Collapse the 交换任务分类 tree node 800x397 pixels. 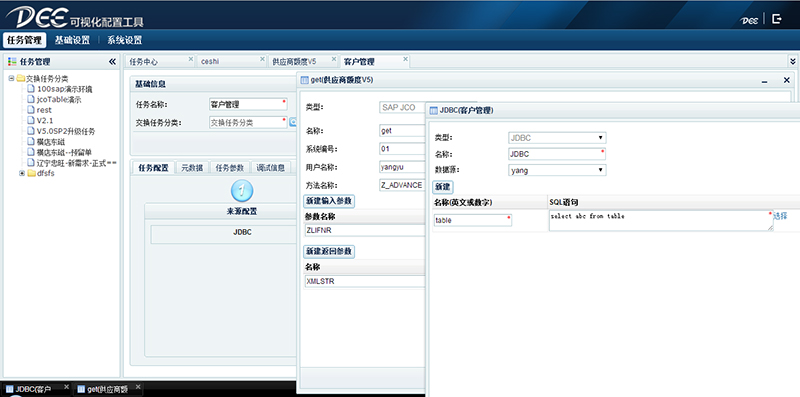click(11, 79)
